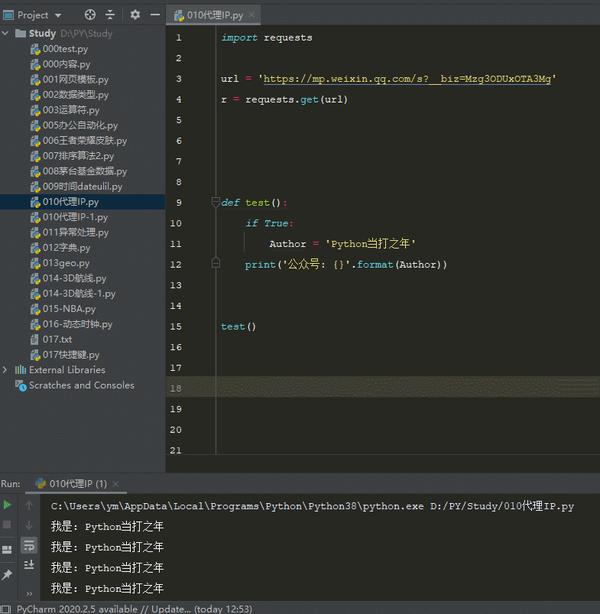Toggle Soft-Wrap in the Run console

[29, 546]
